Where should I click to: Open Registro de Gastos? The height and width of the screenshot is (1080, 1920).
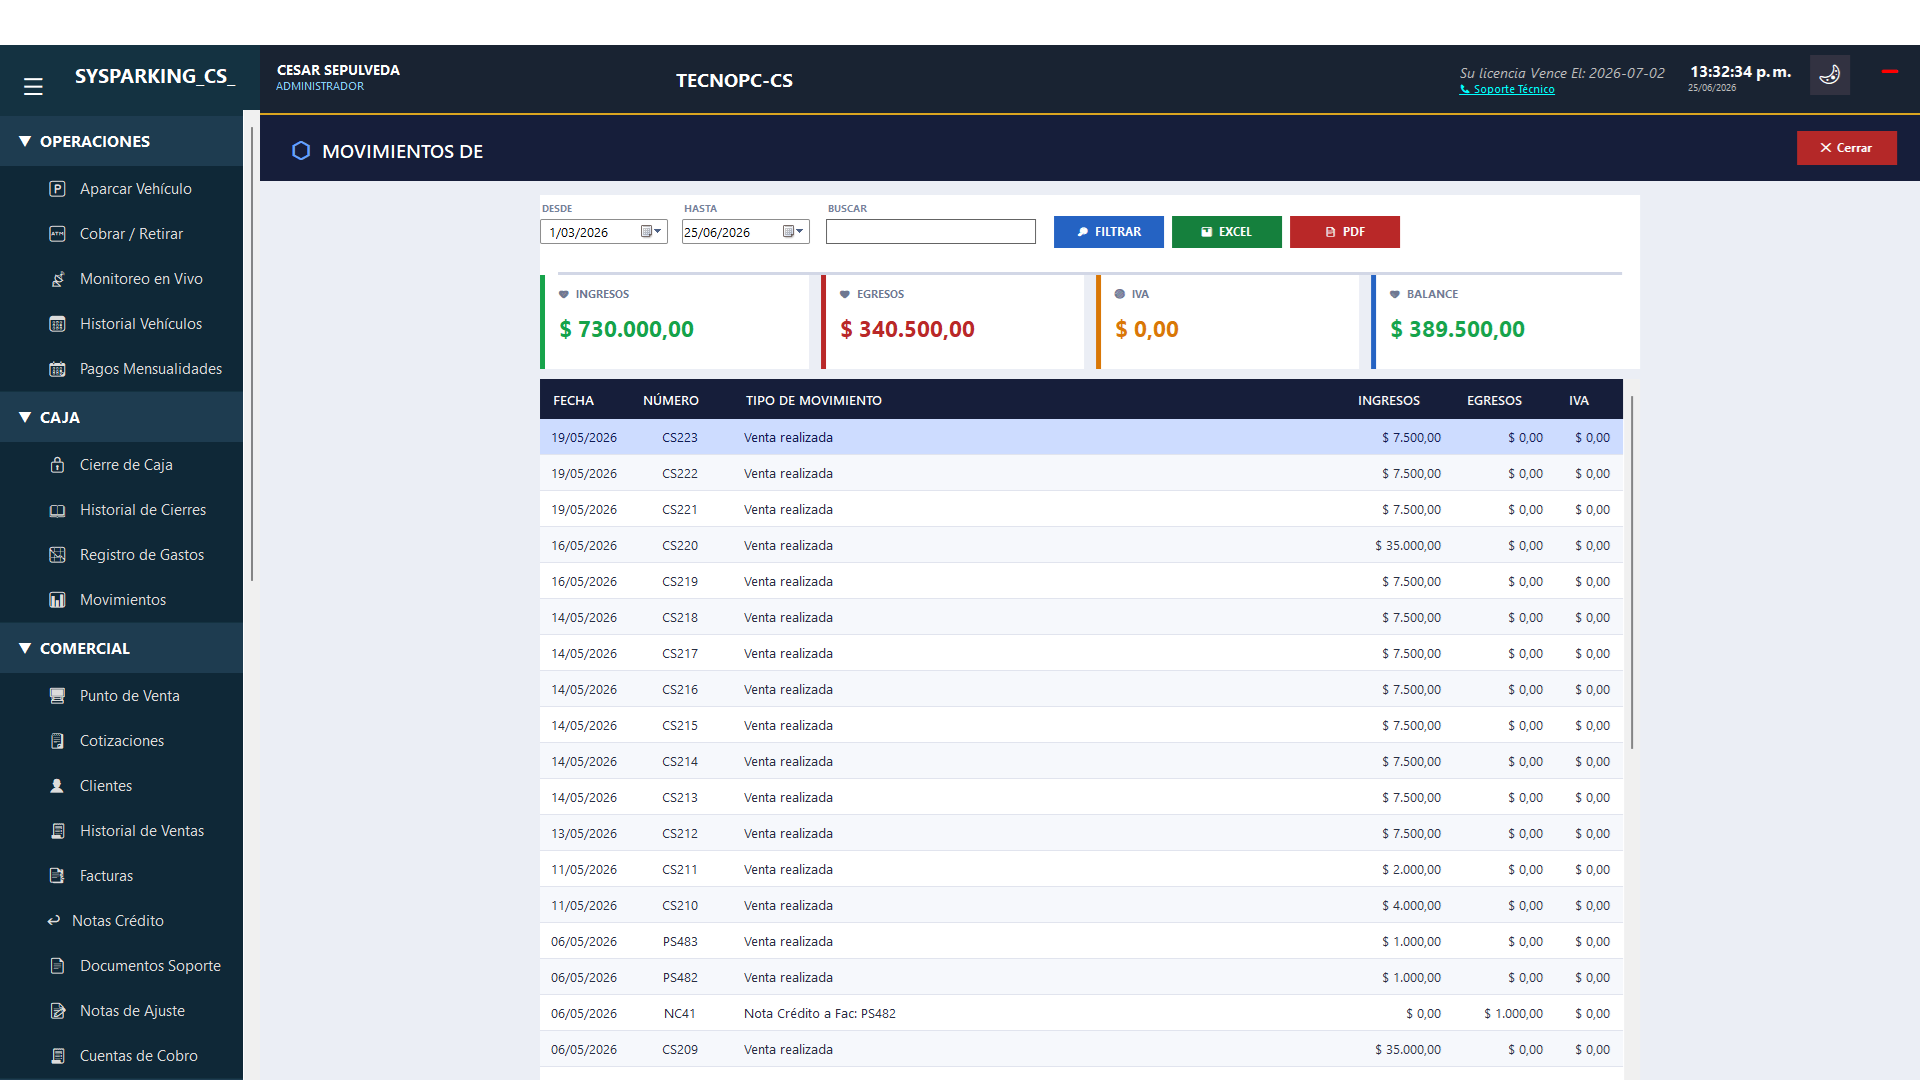pos(121,555)
